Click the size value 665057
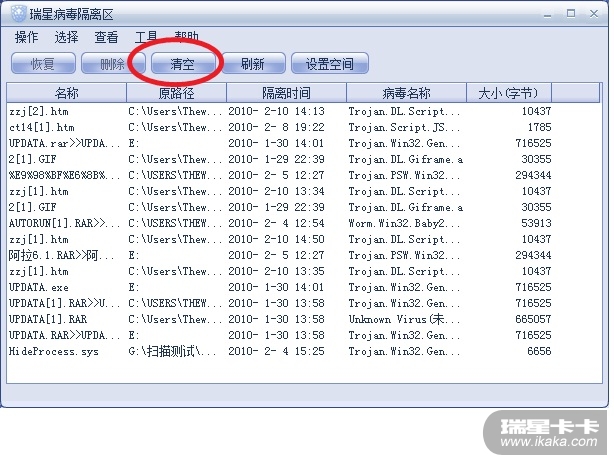This screenshot has height=460, width=614. click(x=533, y=319)
